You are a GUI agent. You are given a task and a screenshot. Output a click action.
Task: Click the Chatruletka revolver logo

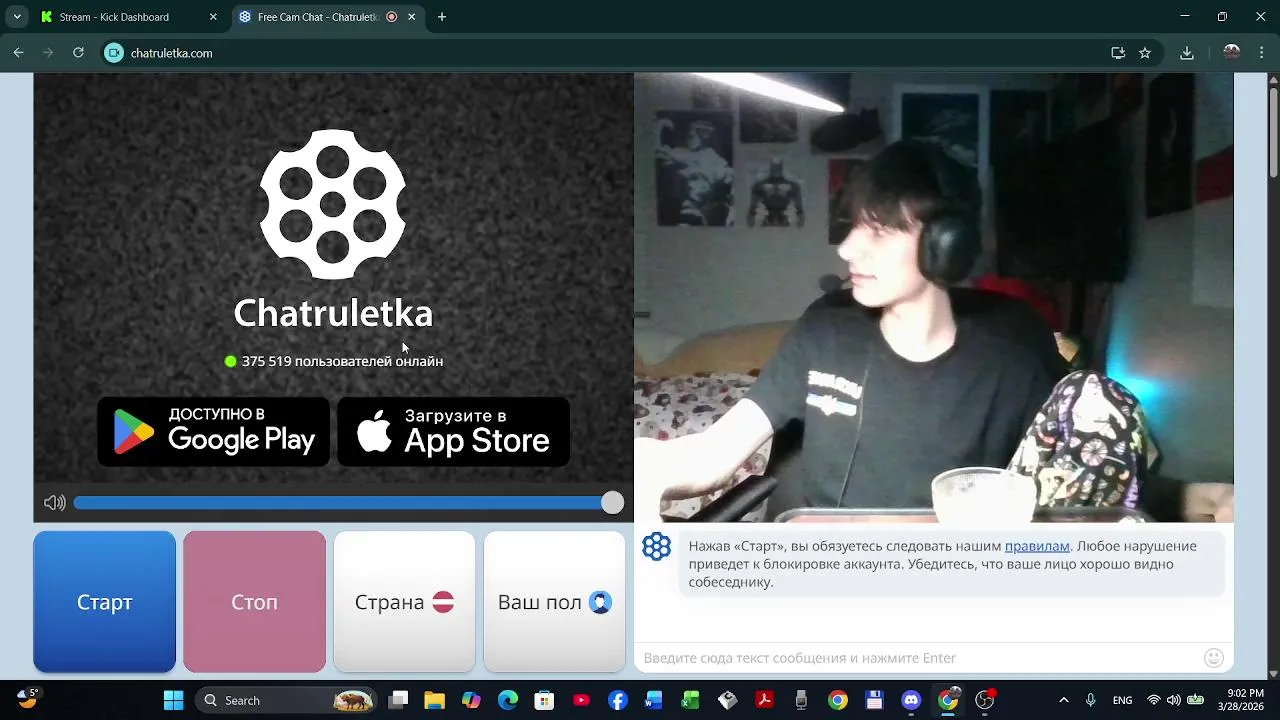pos(333,204)
